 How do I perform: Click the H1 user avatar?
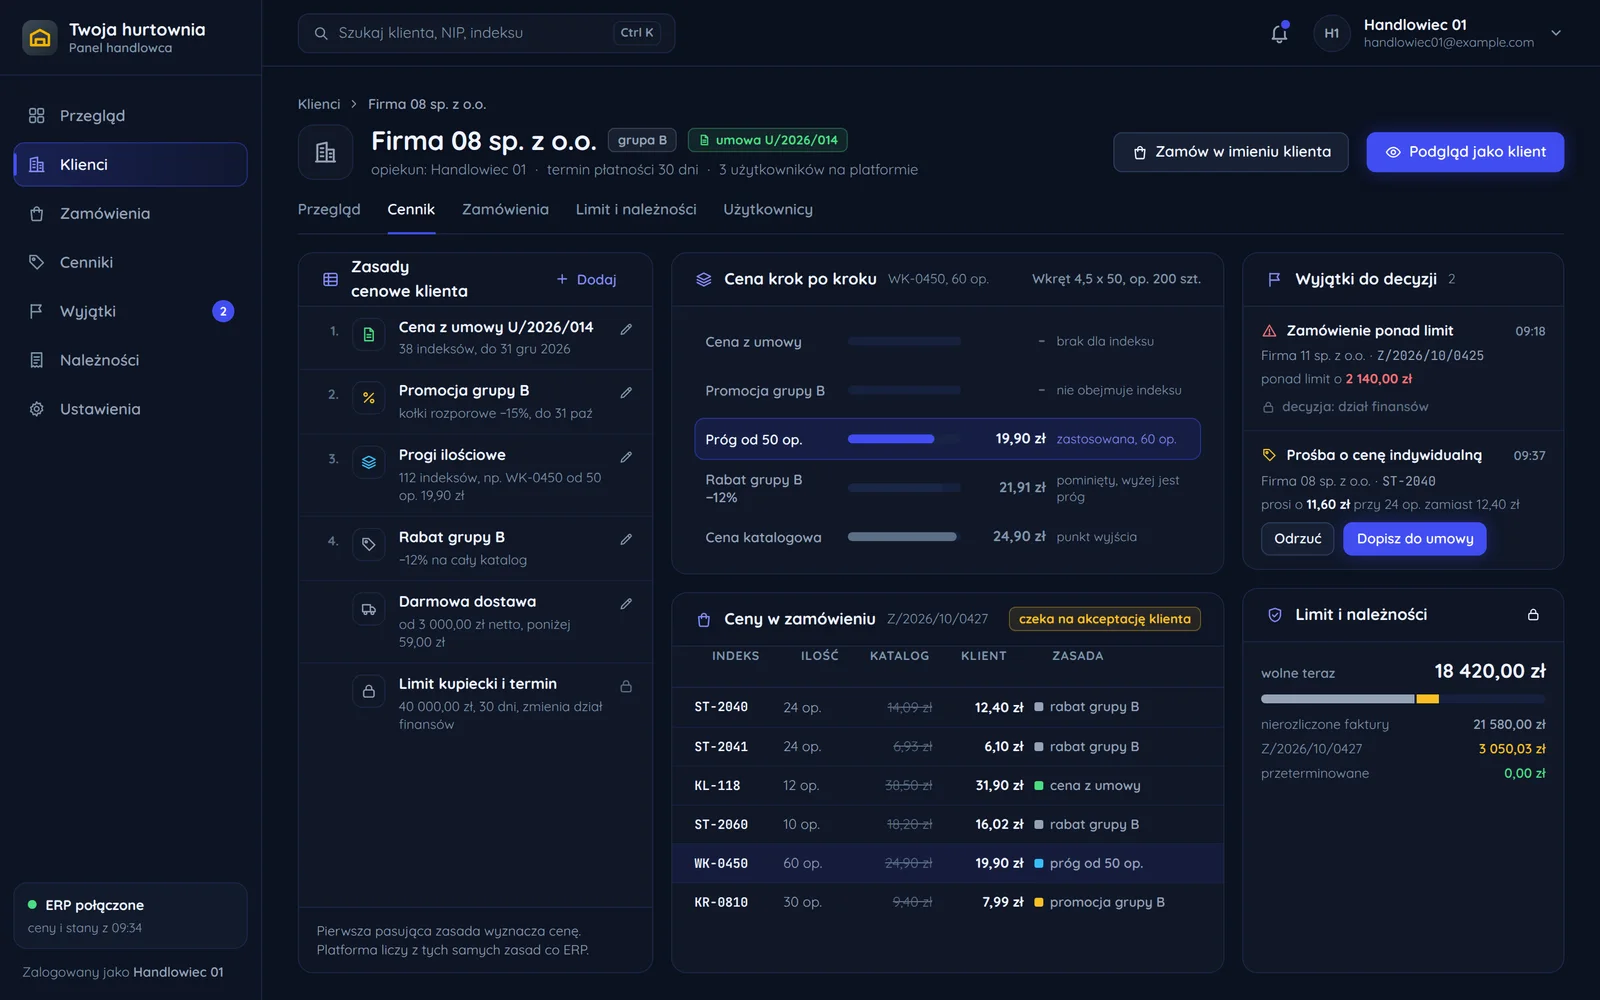click(1332, 33)
